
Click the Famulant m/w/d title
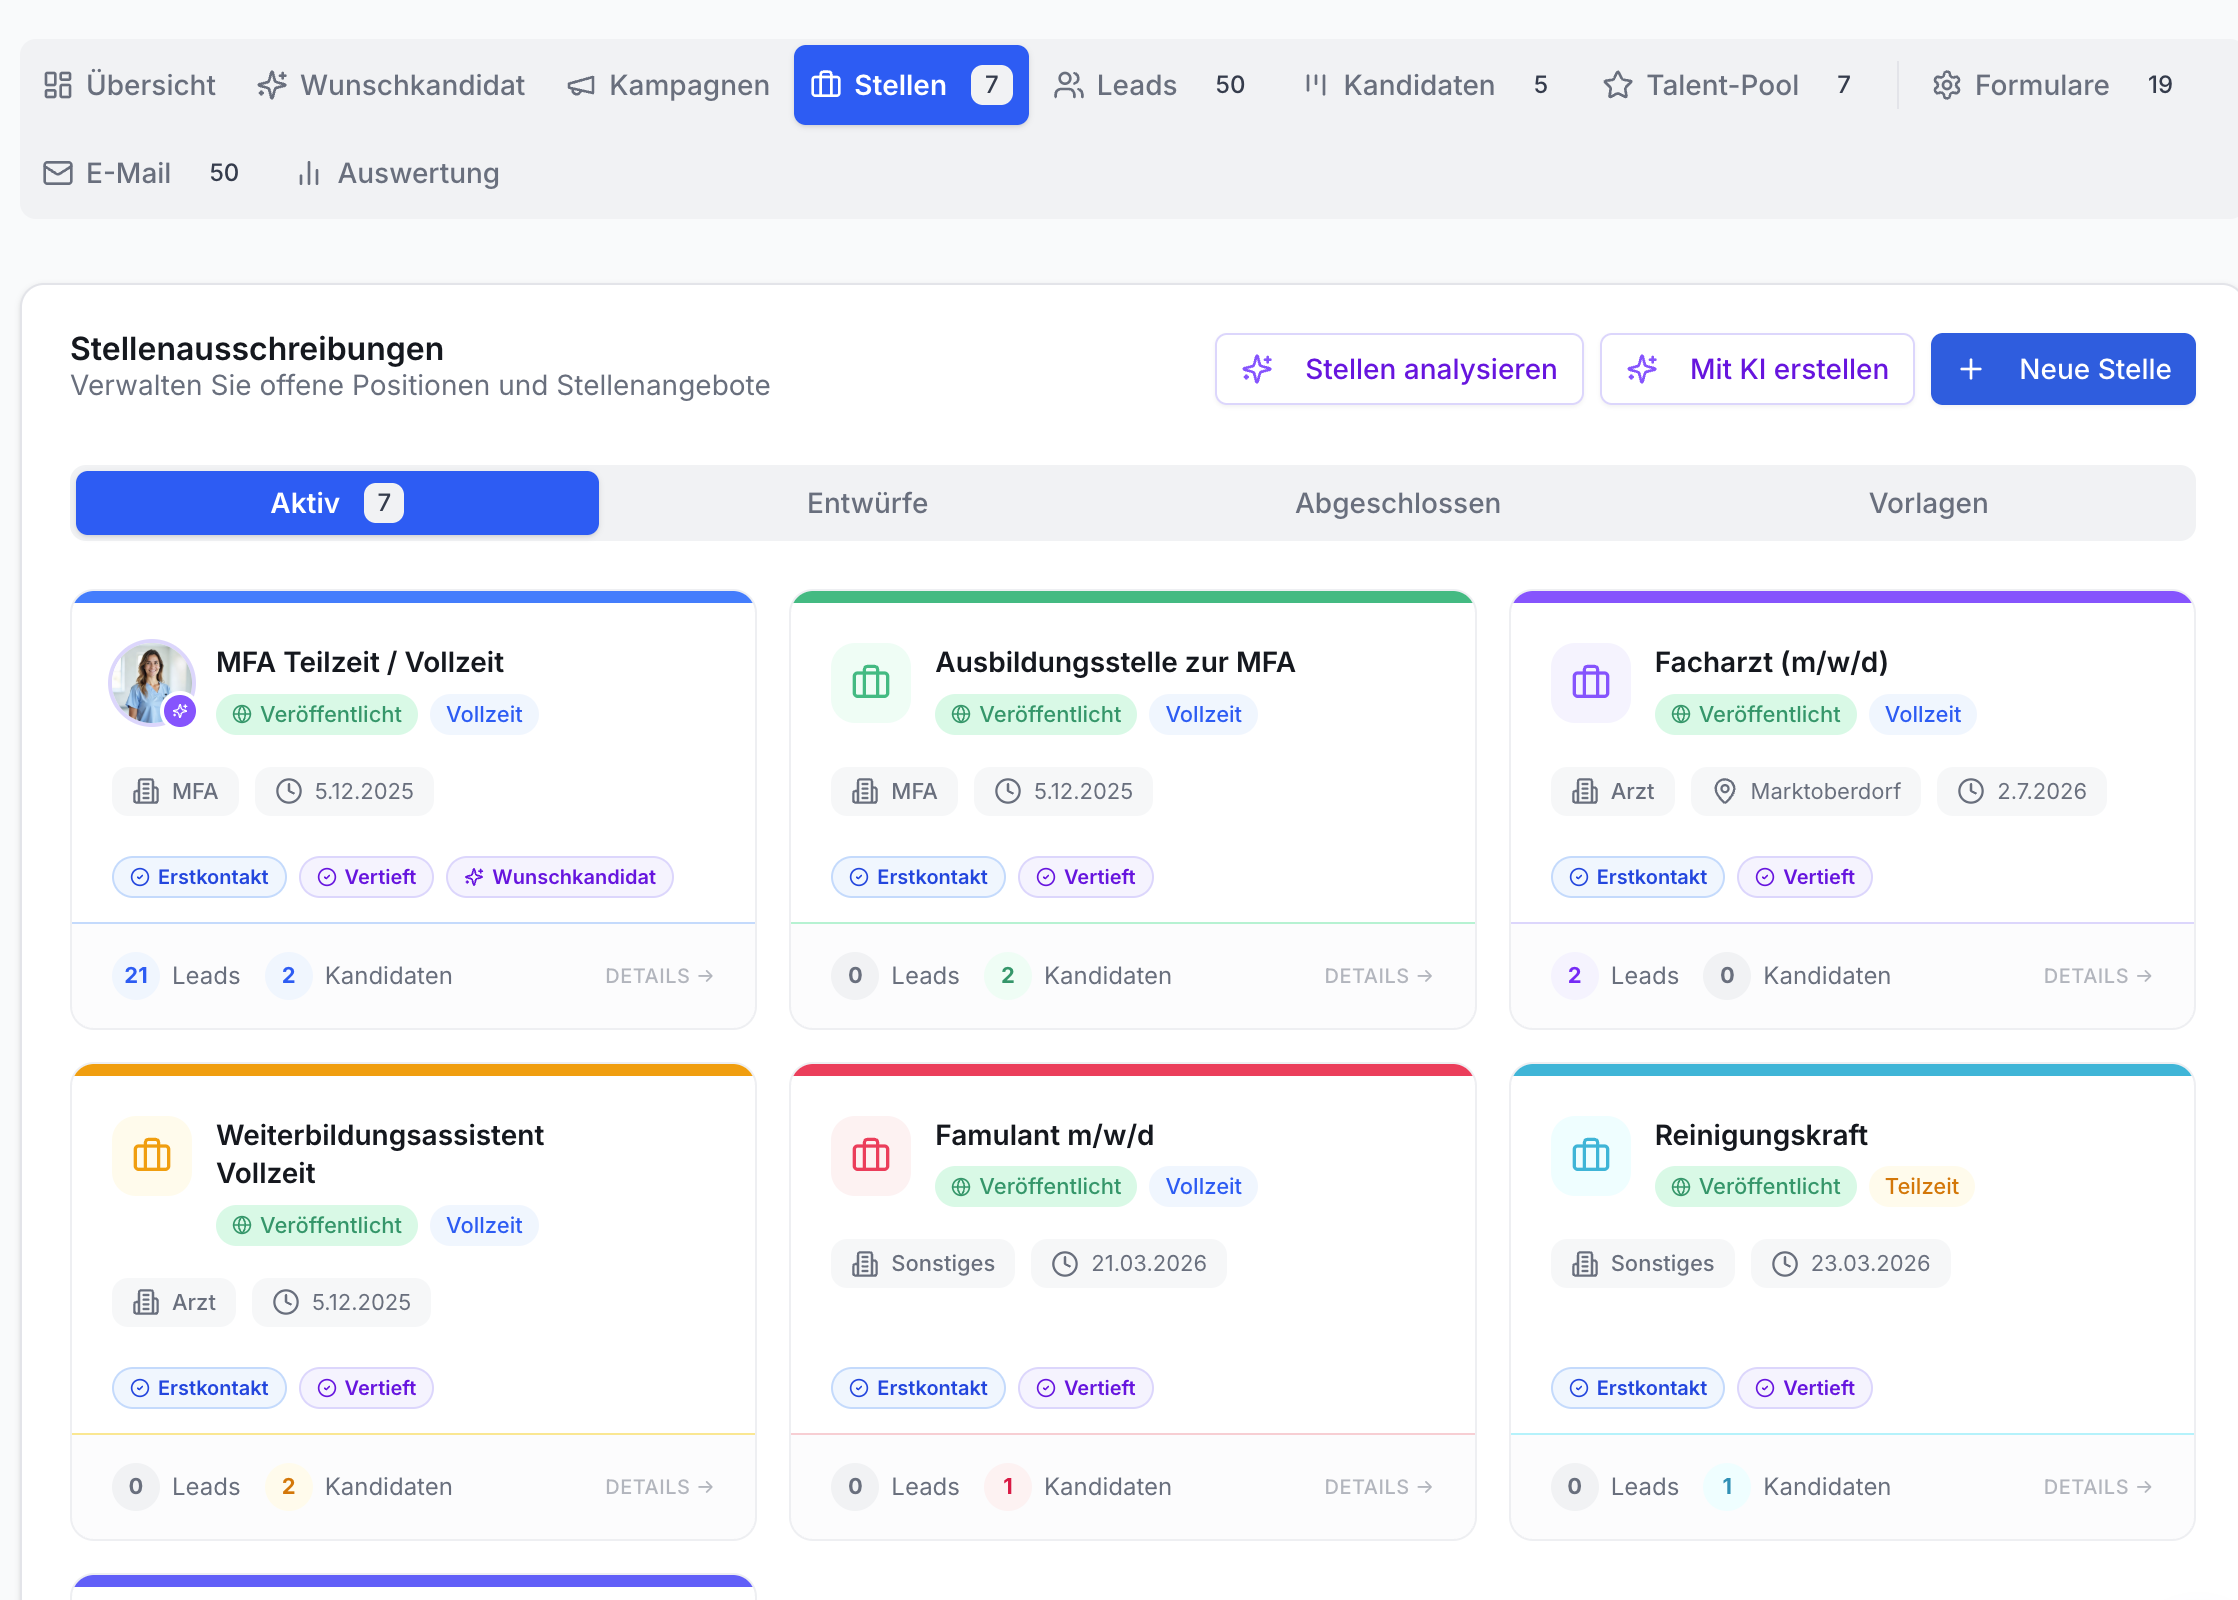pos(1044,1135)
